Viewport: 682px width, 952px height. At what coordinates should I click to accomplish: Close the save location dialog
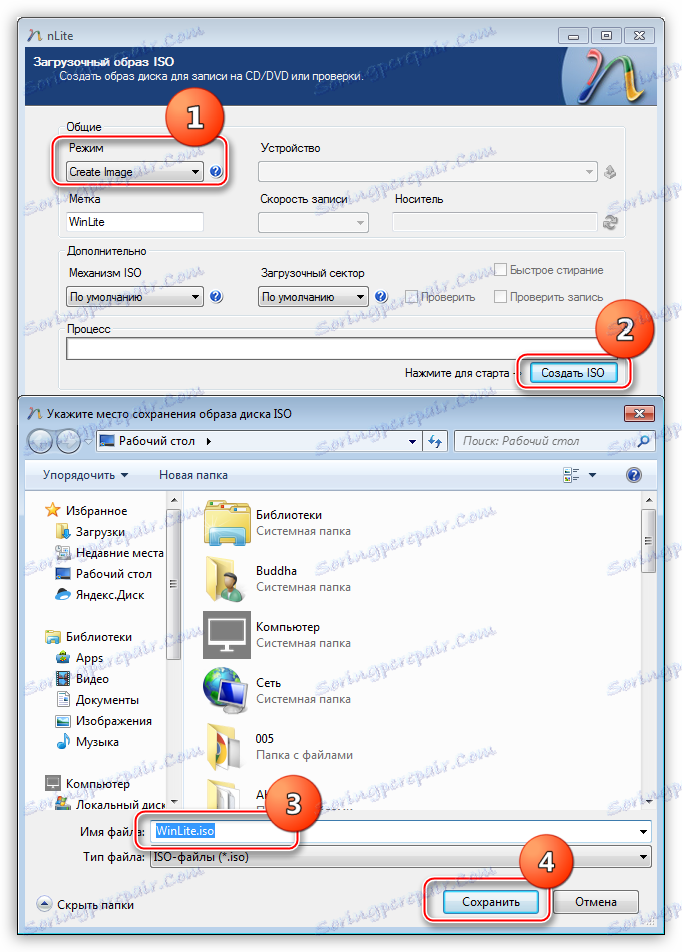point(639,413)
